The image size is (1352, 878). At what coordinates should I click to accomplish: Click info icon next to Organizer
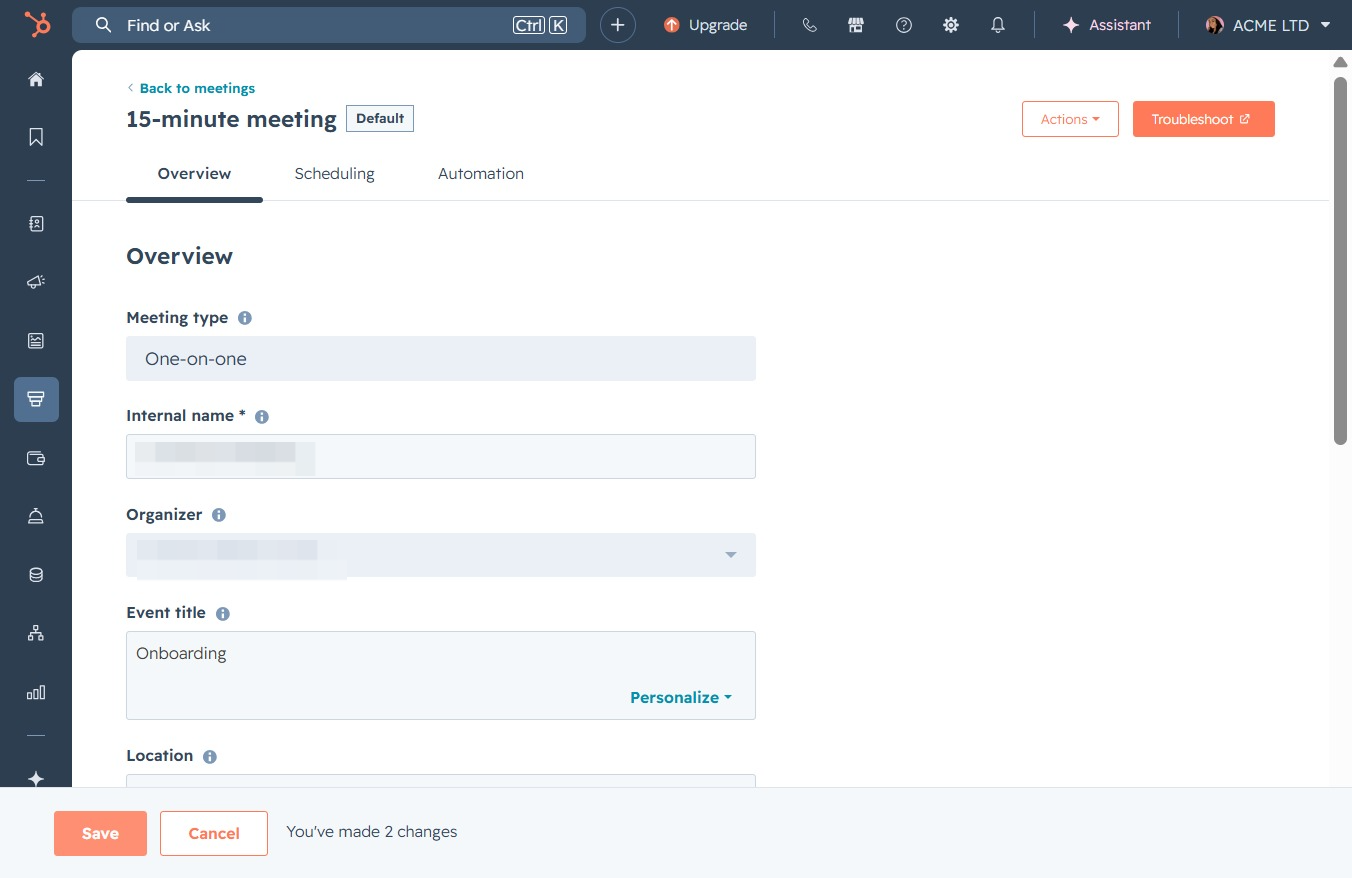tap(219, 515)
